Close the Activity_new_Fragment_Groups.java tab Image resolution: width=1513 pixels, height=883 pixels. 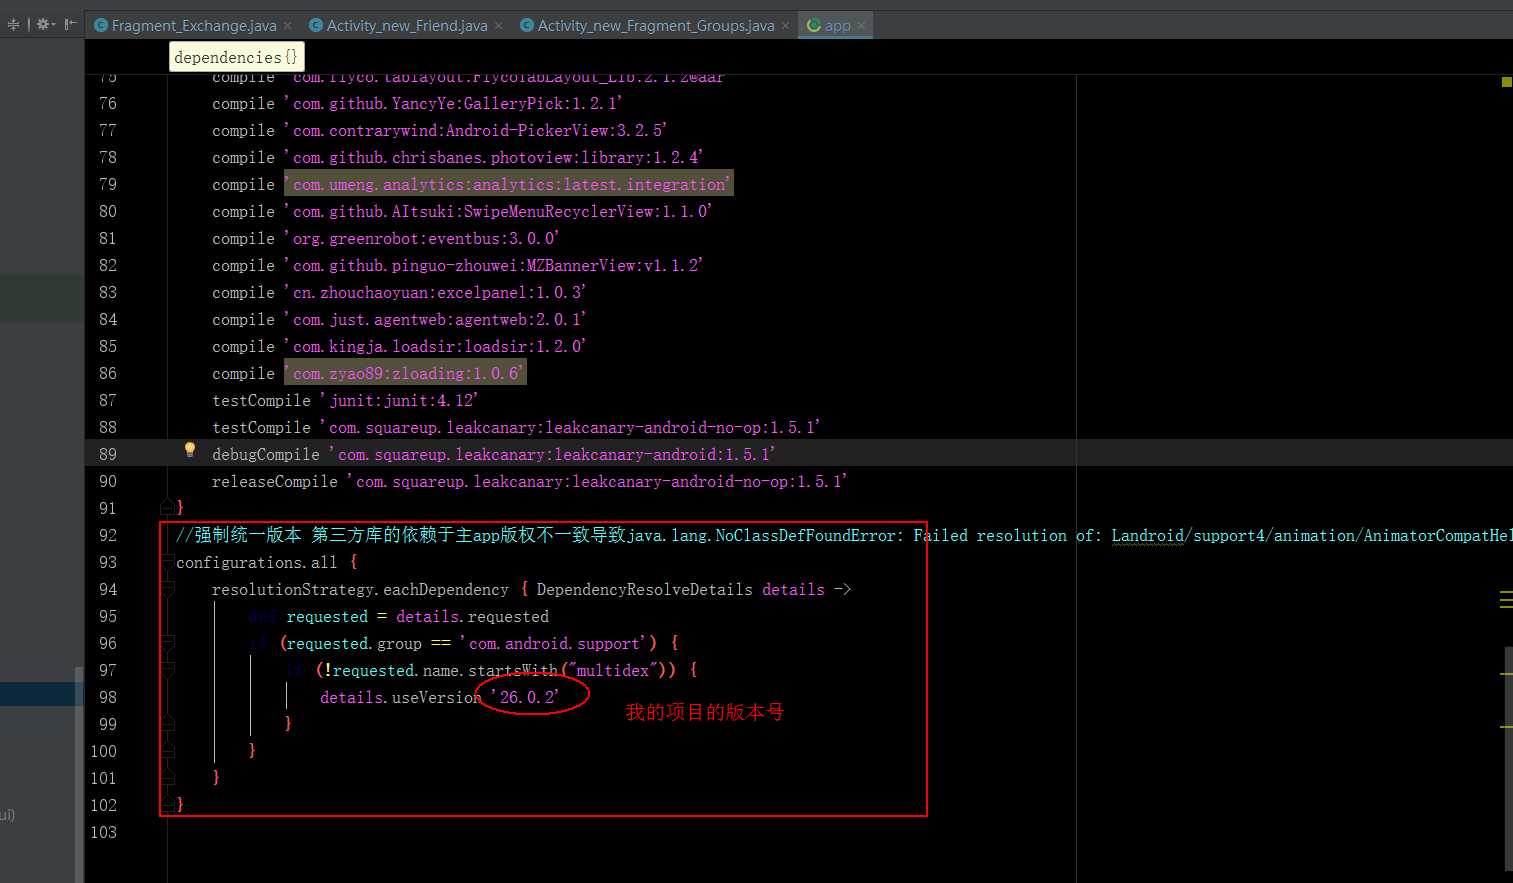coord(786,26)
